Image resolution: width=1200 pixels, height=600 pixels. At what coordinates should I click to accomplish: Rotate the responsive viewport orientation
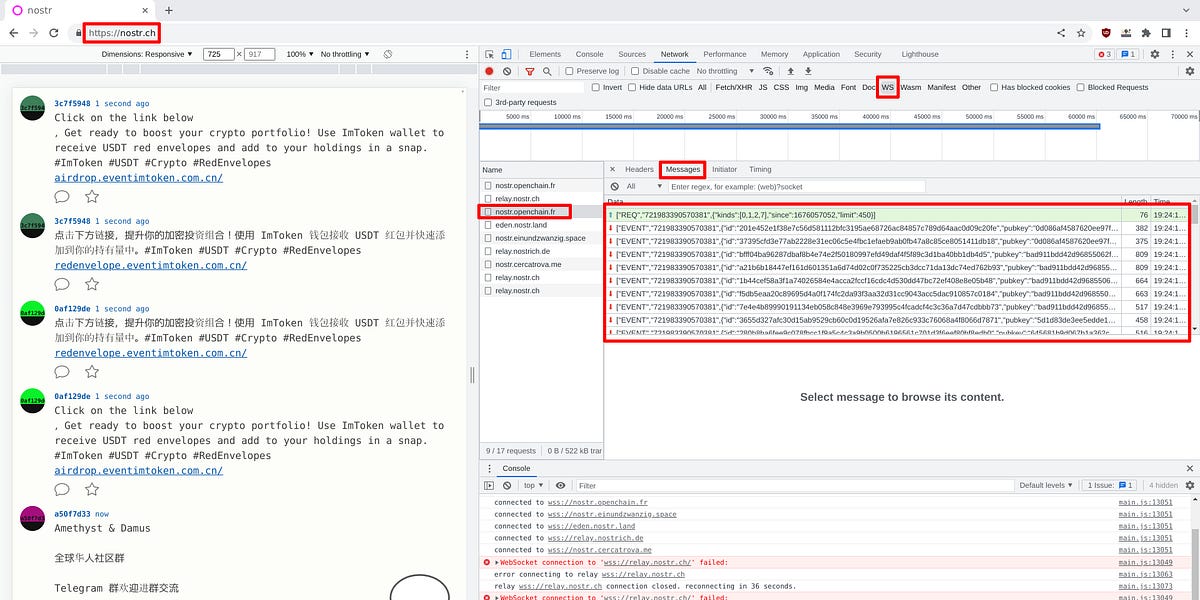tap(387, 55)
